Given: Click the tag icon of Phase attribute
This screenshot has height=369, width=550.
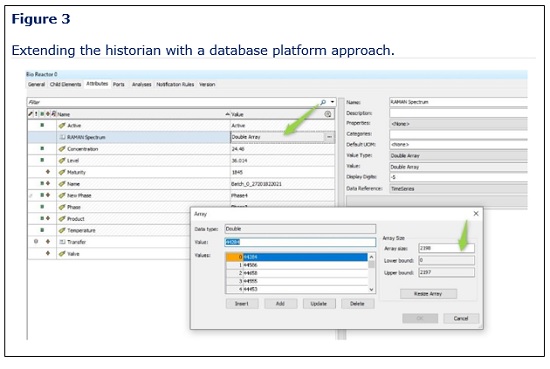Looking at the screenshot, I should [x=62, y=207].
